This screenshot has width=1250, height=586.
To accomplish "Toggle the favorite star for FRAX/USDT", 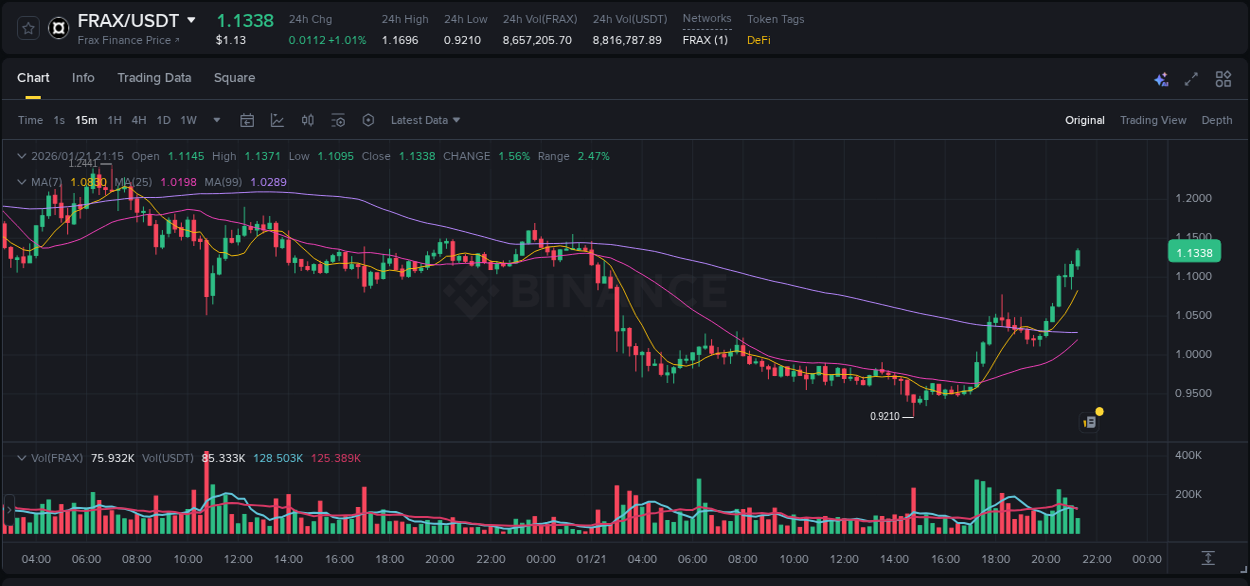I will [x=27, y=28].
